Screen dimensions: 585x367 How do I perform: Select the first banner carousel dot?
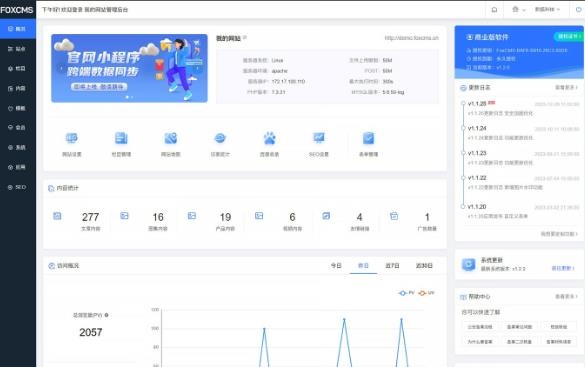[x=127, y=97]
